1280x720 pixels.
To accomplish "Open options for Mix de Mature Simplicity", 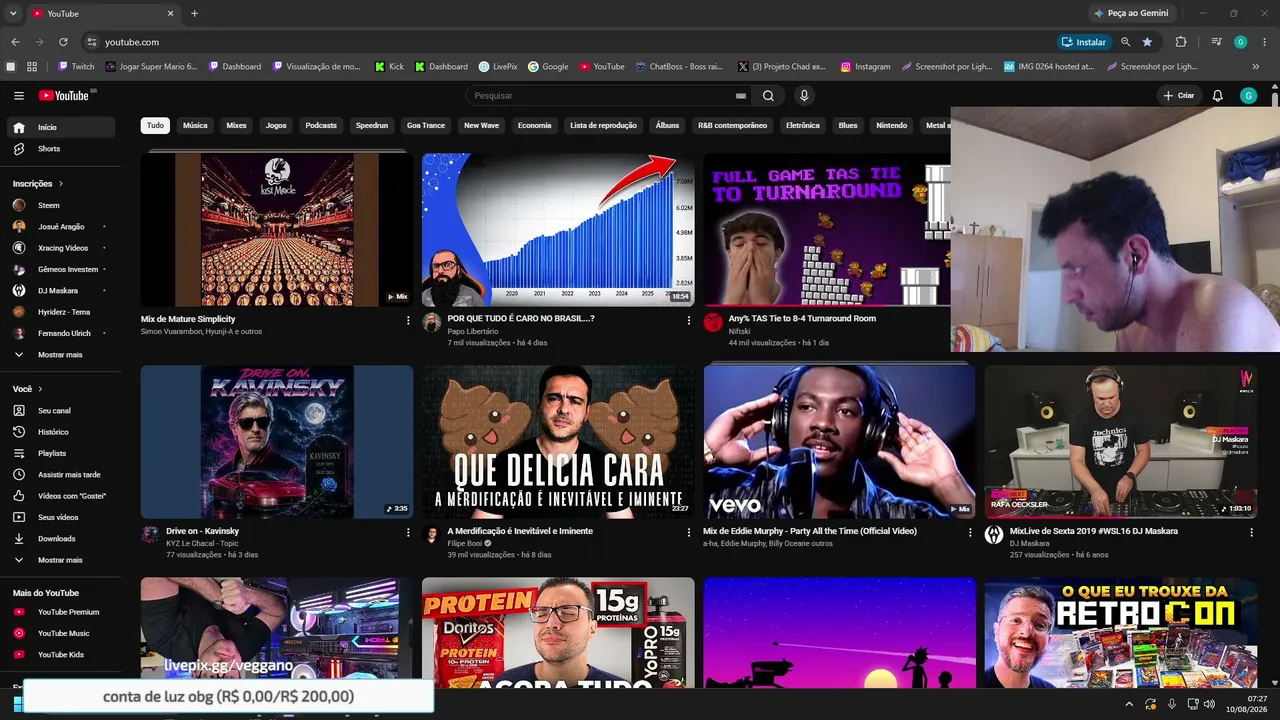I will click(408, 320).
